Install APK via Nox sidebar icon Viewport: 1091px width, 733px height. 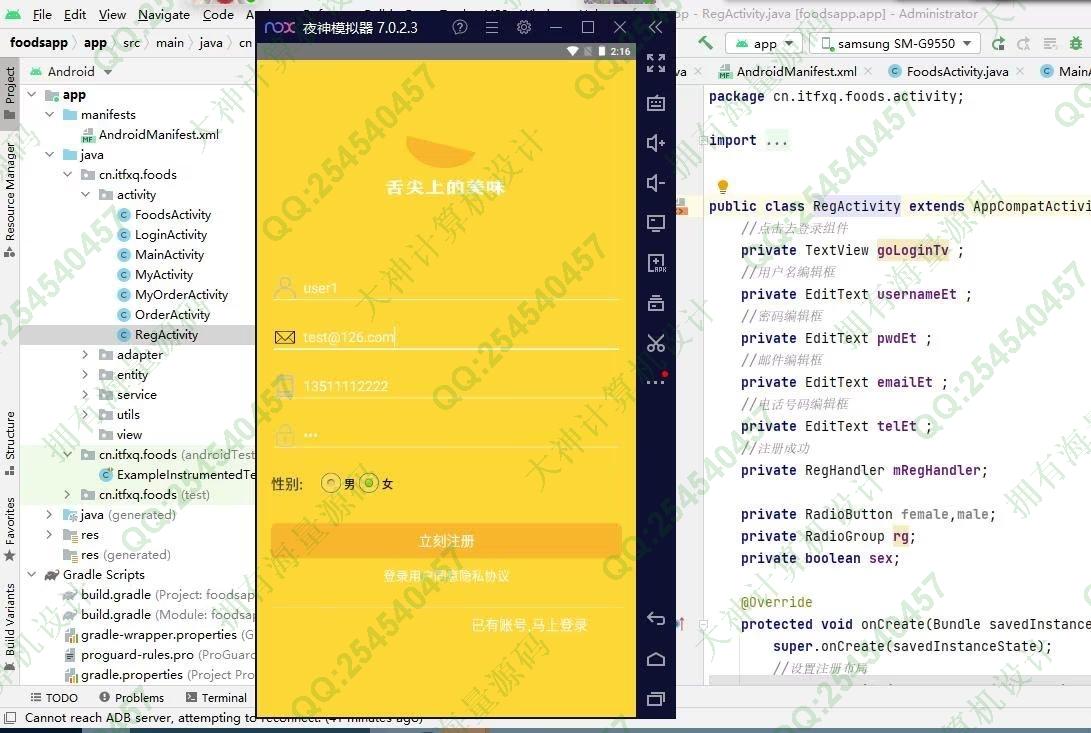pyautogui.click(x=655, y=263)
